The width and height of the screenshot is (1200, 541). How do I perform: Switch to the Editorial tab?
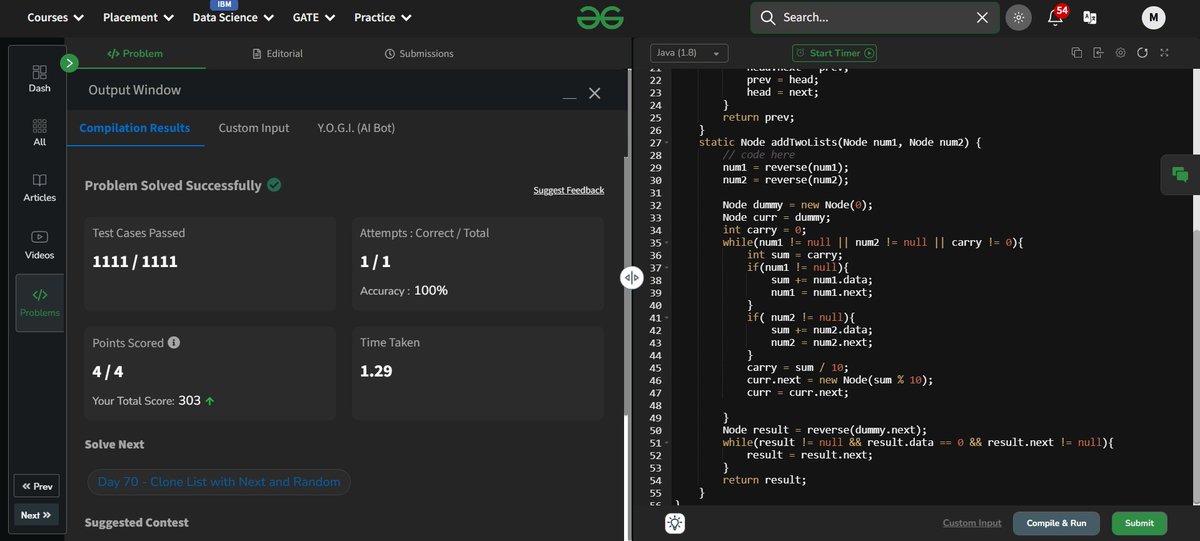(278, 53)
